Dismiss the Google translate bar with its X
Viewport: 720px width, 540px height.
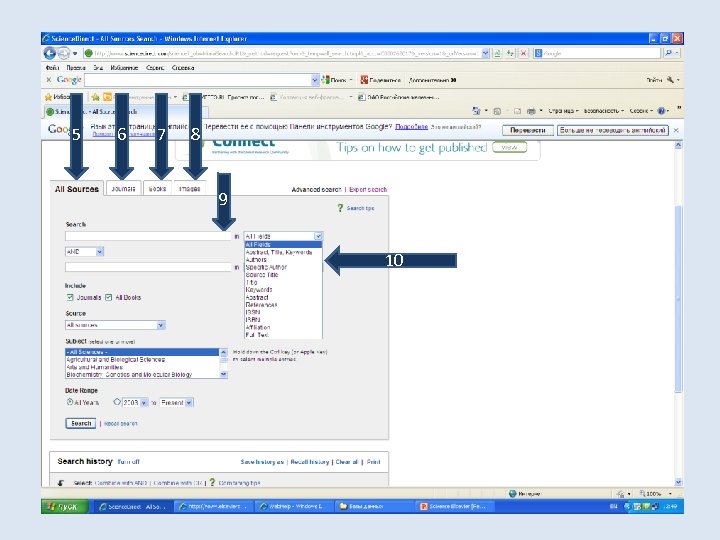pos(676,130)
